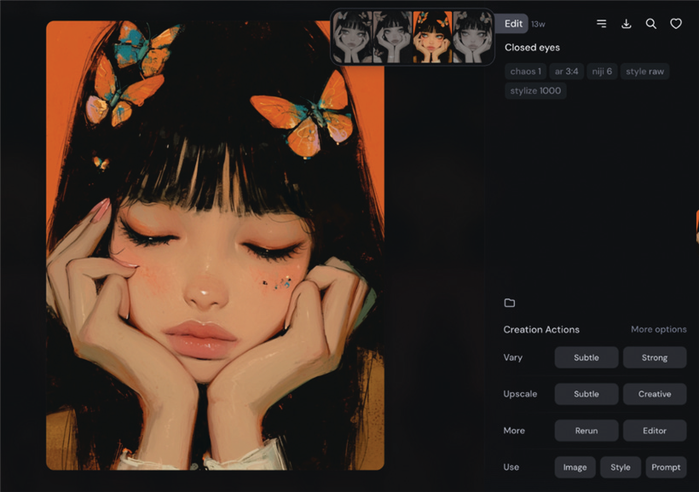Open the folder icon to organize
The image size is (699, 492).
[x=510, y=303]
